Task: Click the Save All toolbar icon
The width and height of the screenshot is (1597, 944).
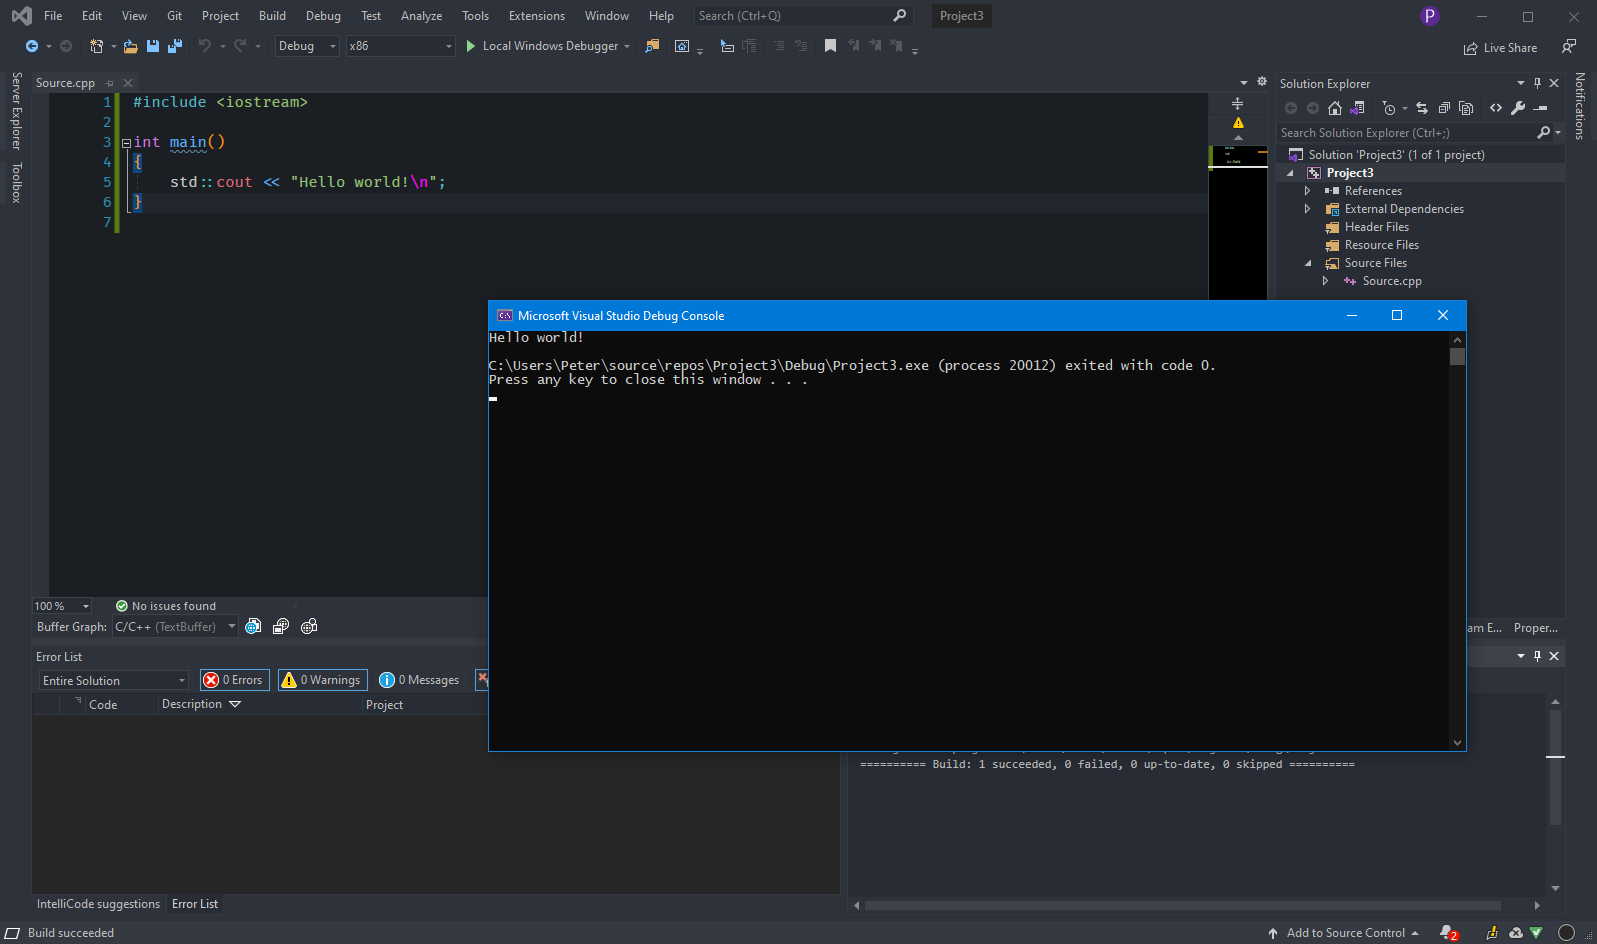Action: [175, 46]
